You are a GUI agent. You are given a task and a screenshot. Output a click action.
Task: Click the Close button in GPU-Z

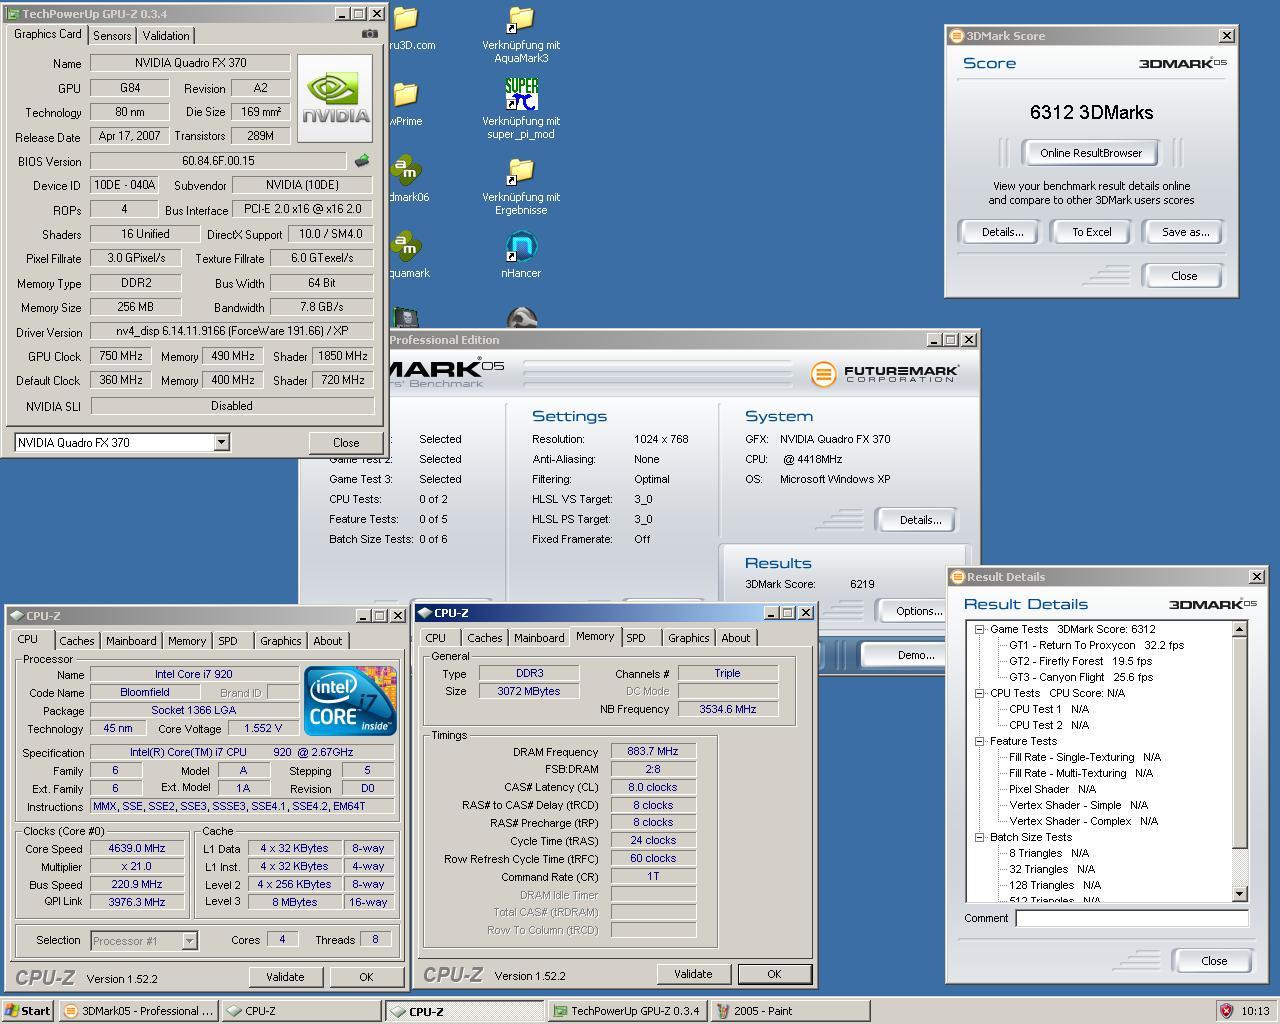pyautogui.click(x=346, y=443)
